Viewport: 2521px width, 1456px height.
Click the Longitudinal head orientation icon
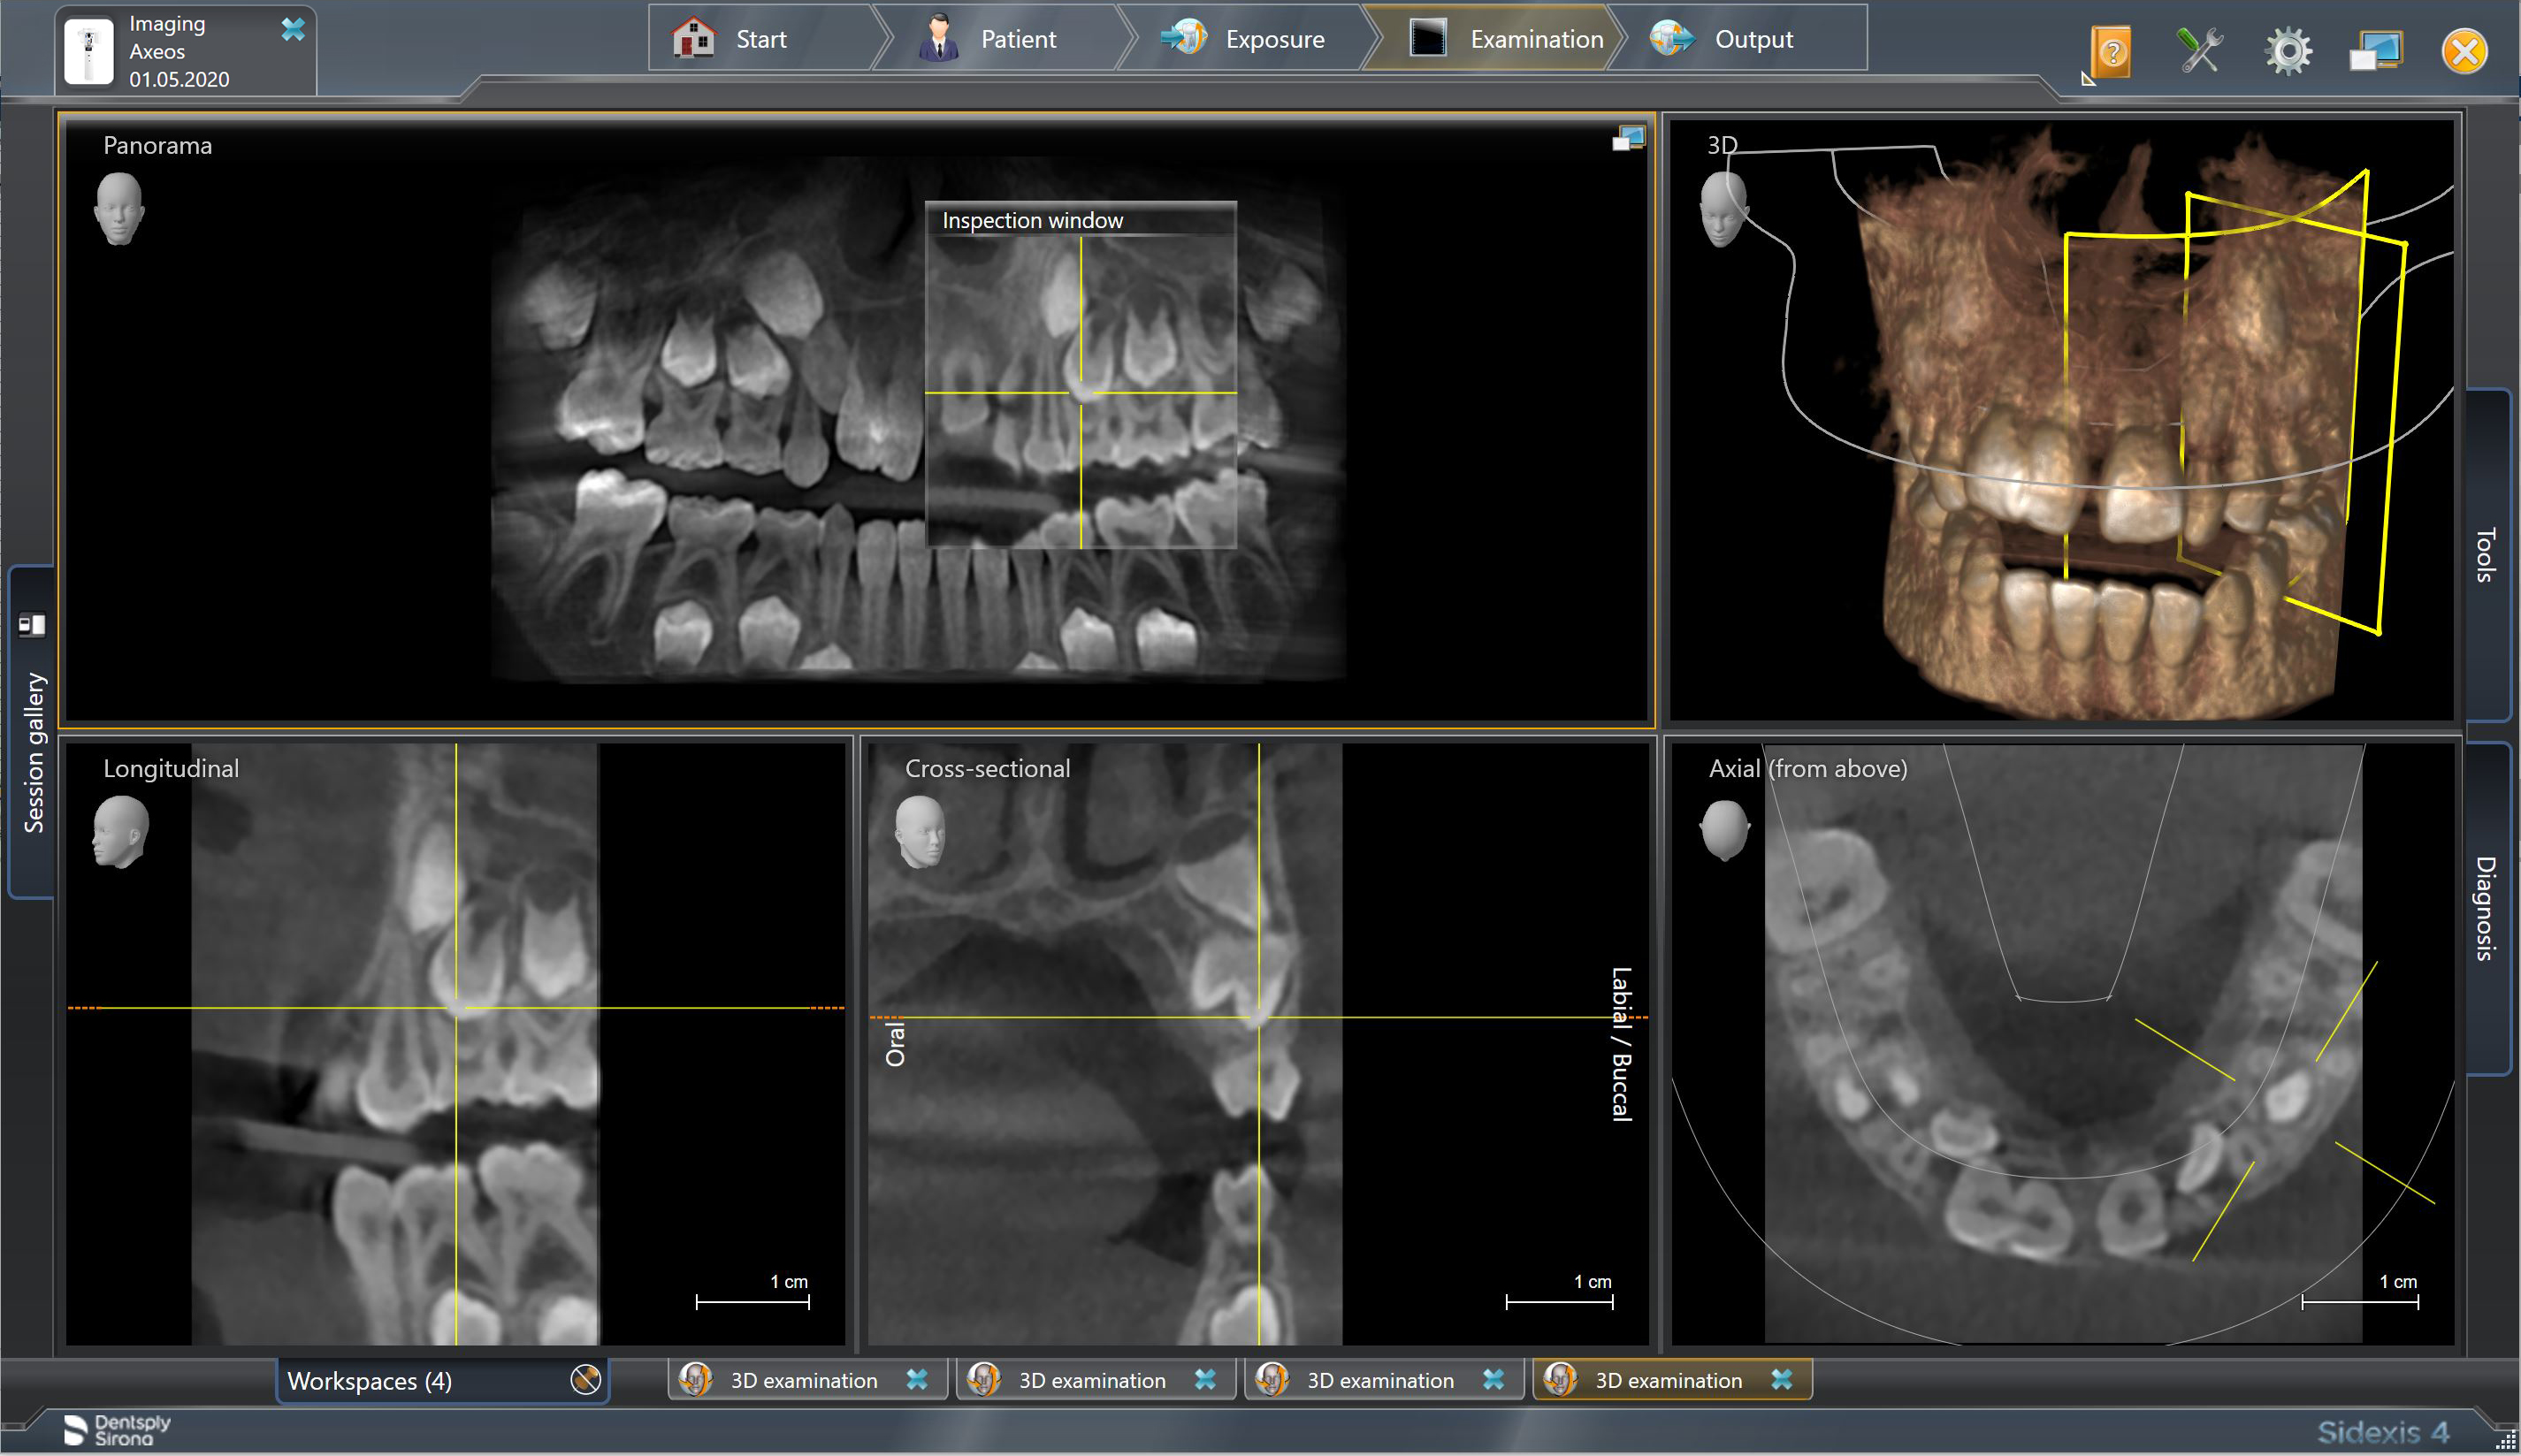point(121,831)
